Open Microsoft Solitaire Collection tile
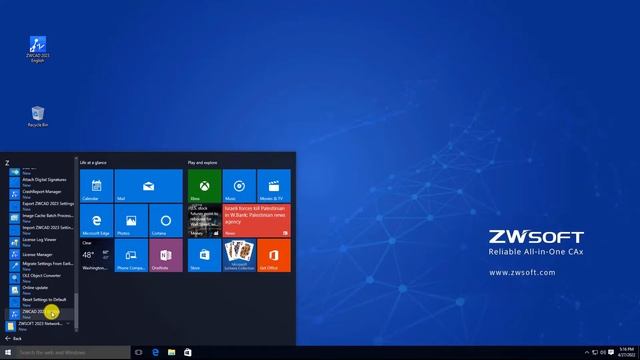The height and width of the screenshot is (360, 640). tap(239, 255)
